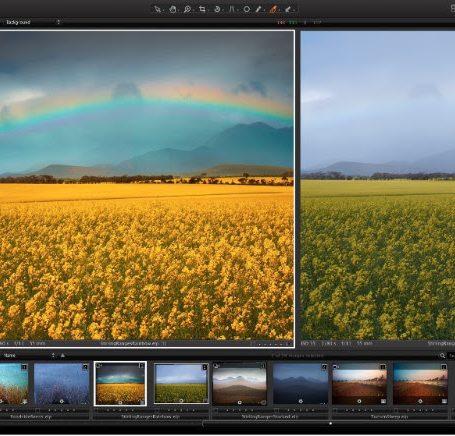Click the rainbow image in the viewer
This screenshot has width=455, height=436.
click(147, 185)
